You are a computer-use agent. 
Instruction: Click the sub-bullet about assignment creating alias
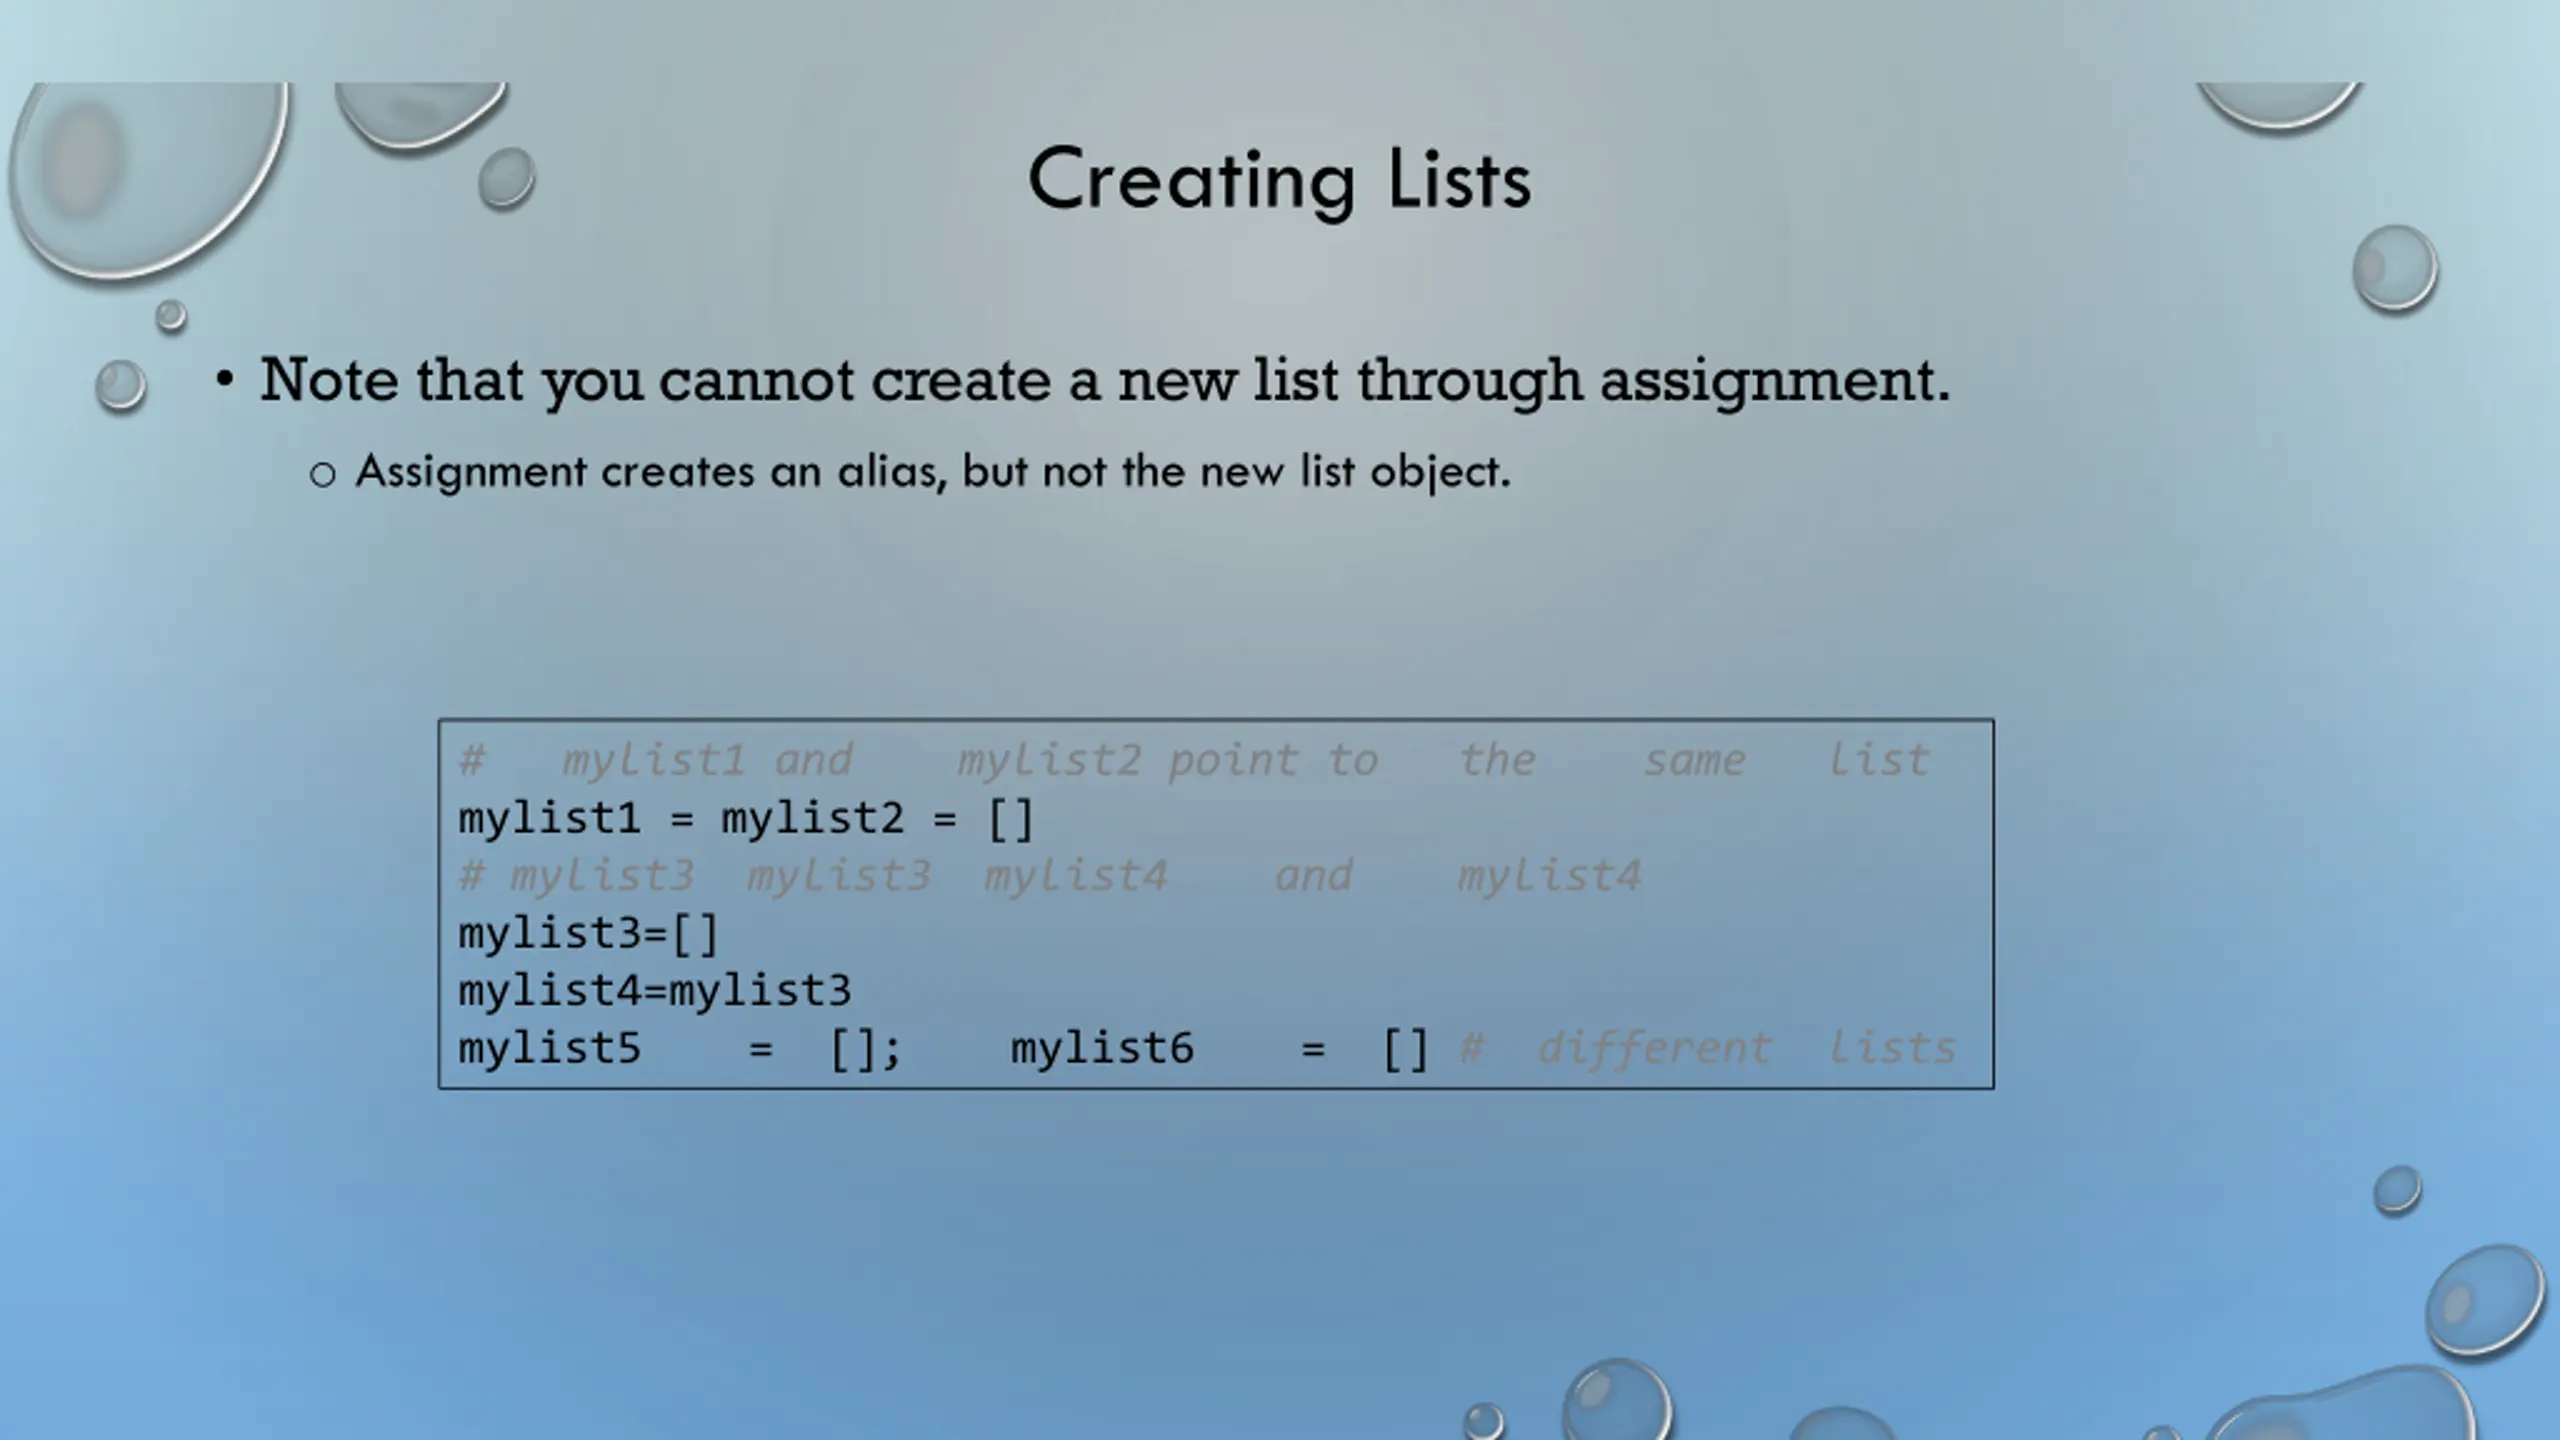point(933,472)
